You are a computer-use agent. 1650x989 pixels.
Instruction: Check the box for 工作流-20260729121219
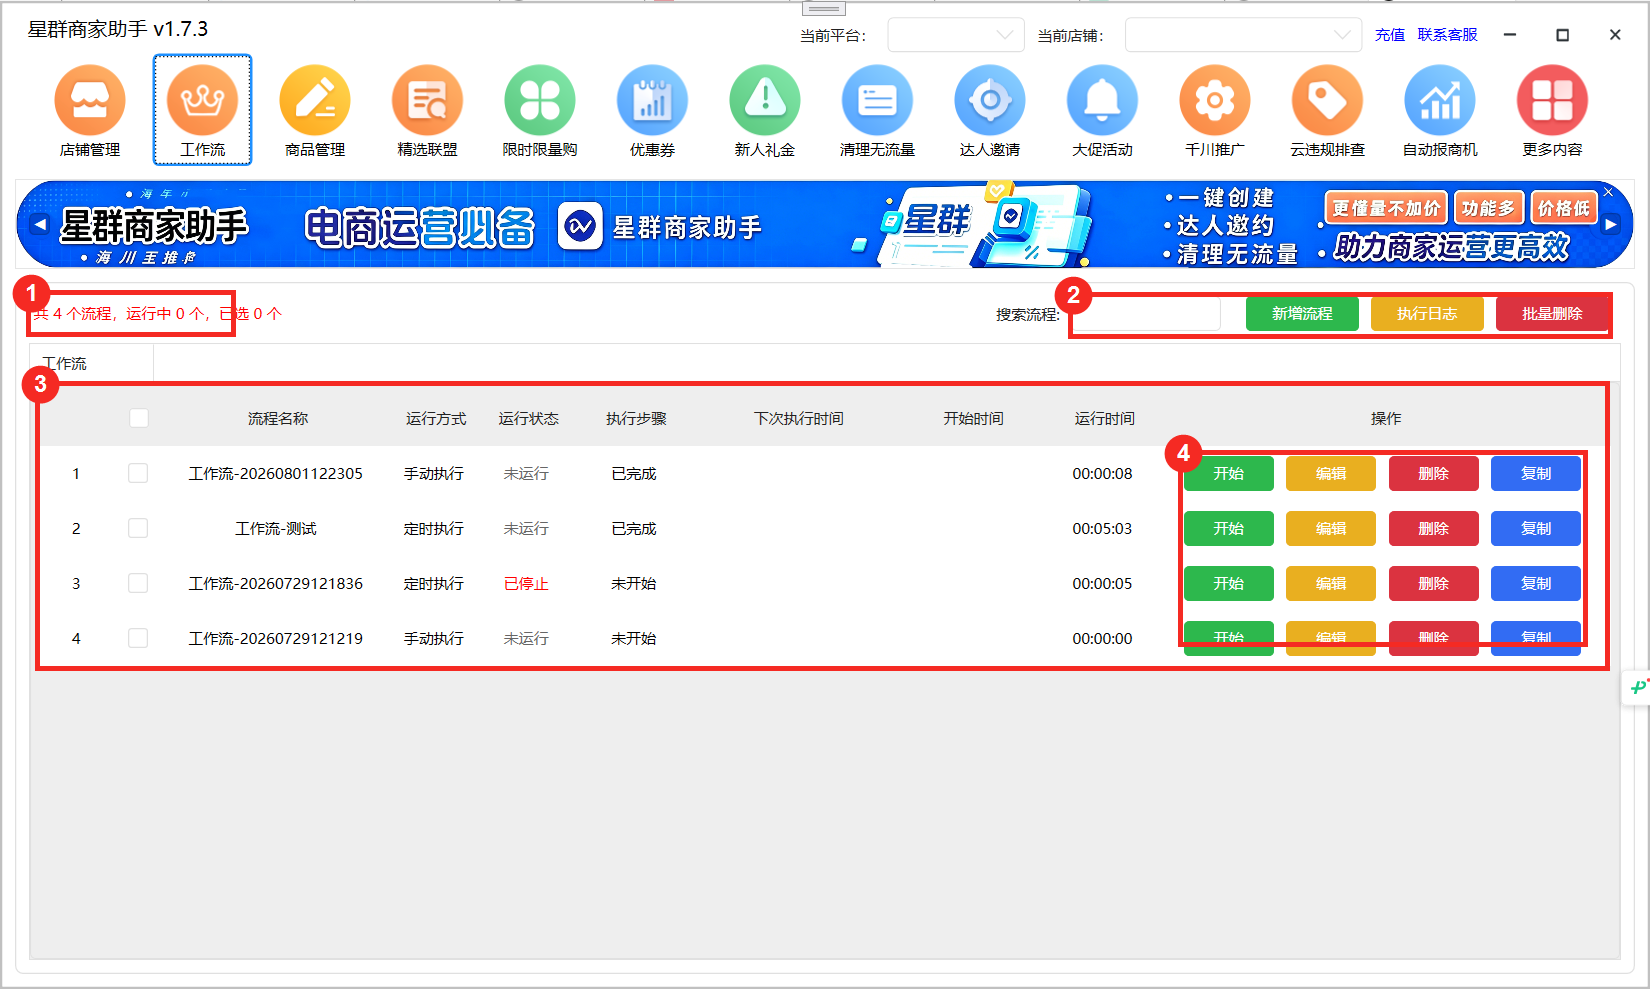(138, 638)
